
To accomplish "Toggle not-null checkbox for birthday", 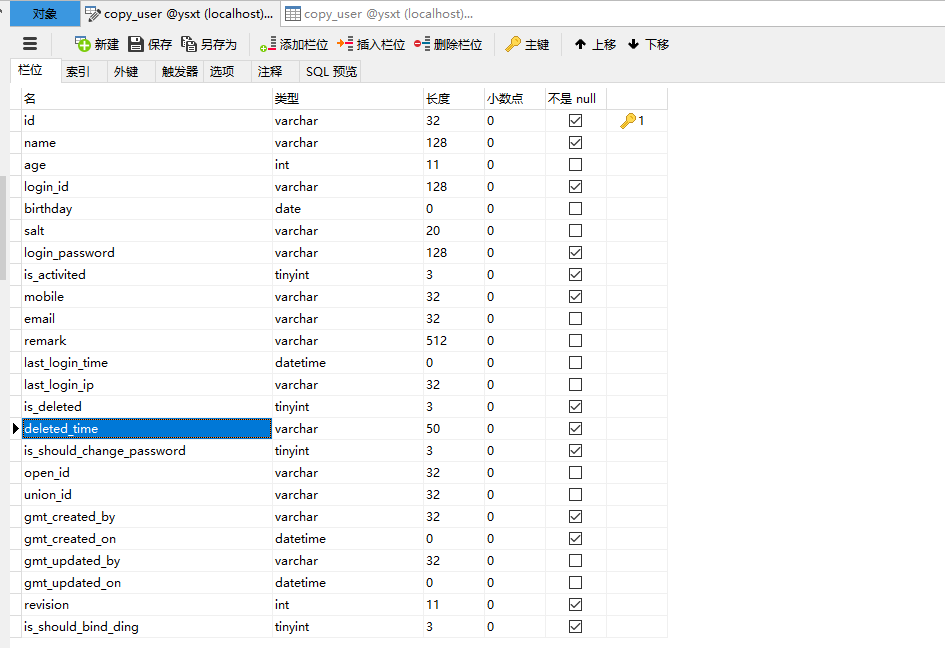I will click(576, 209).
